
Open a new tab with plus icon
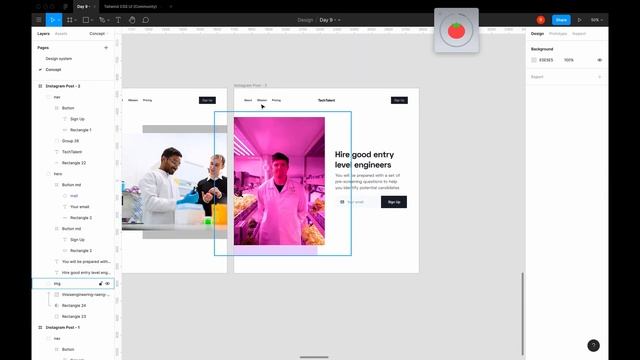tap(171, 7)
